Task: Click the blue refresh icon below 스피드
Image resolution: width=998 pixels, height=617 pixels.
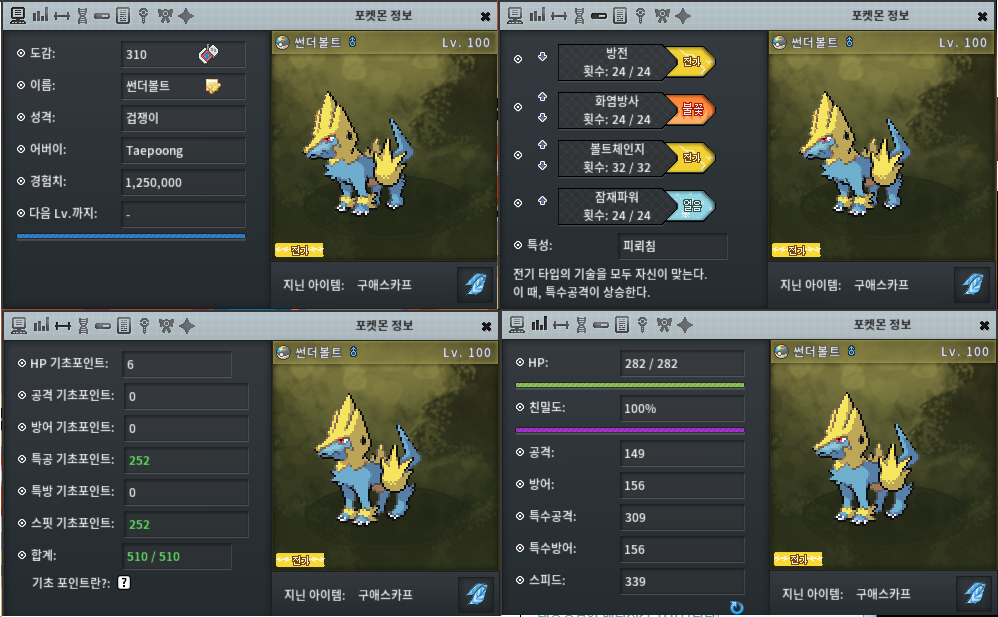Action: coord(736,607)
